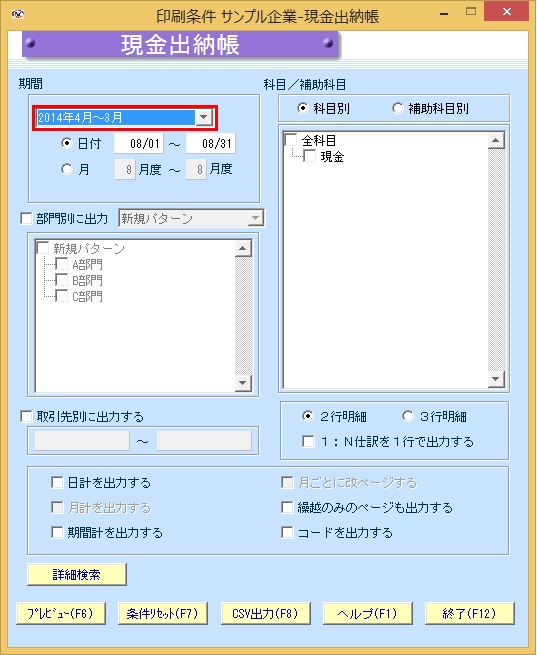Click CSV出力(F8) button
537x655 pixels.
tap(266, 613)
